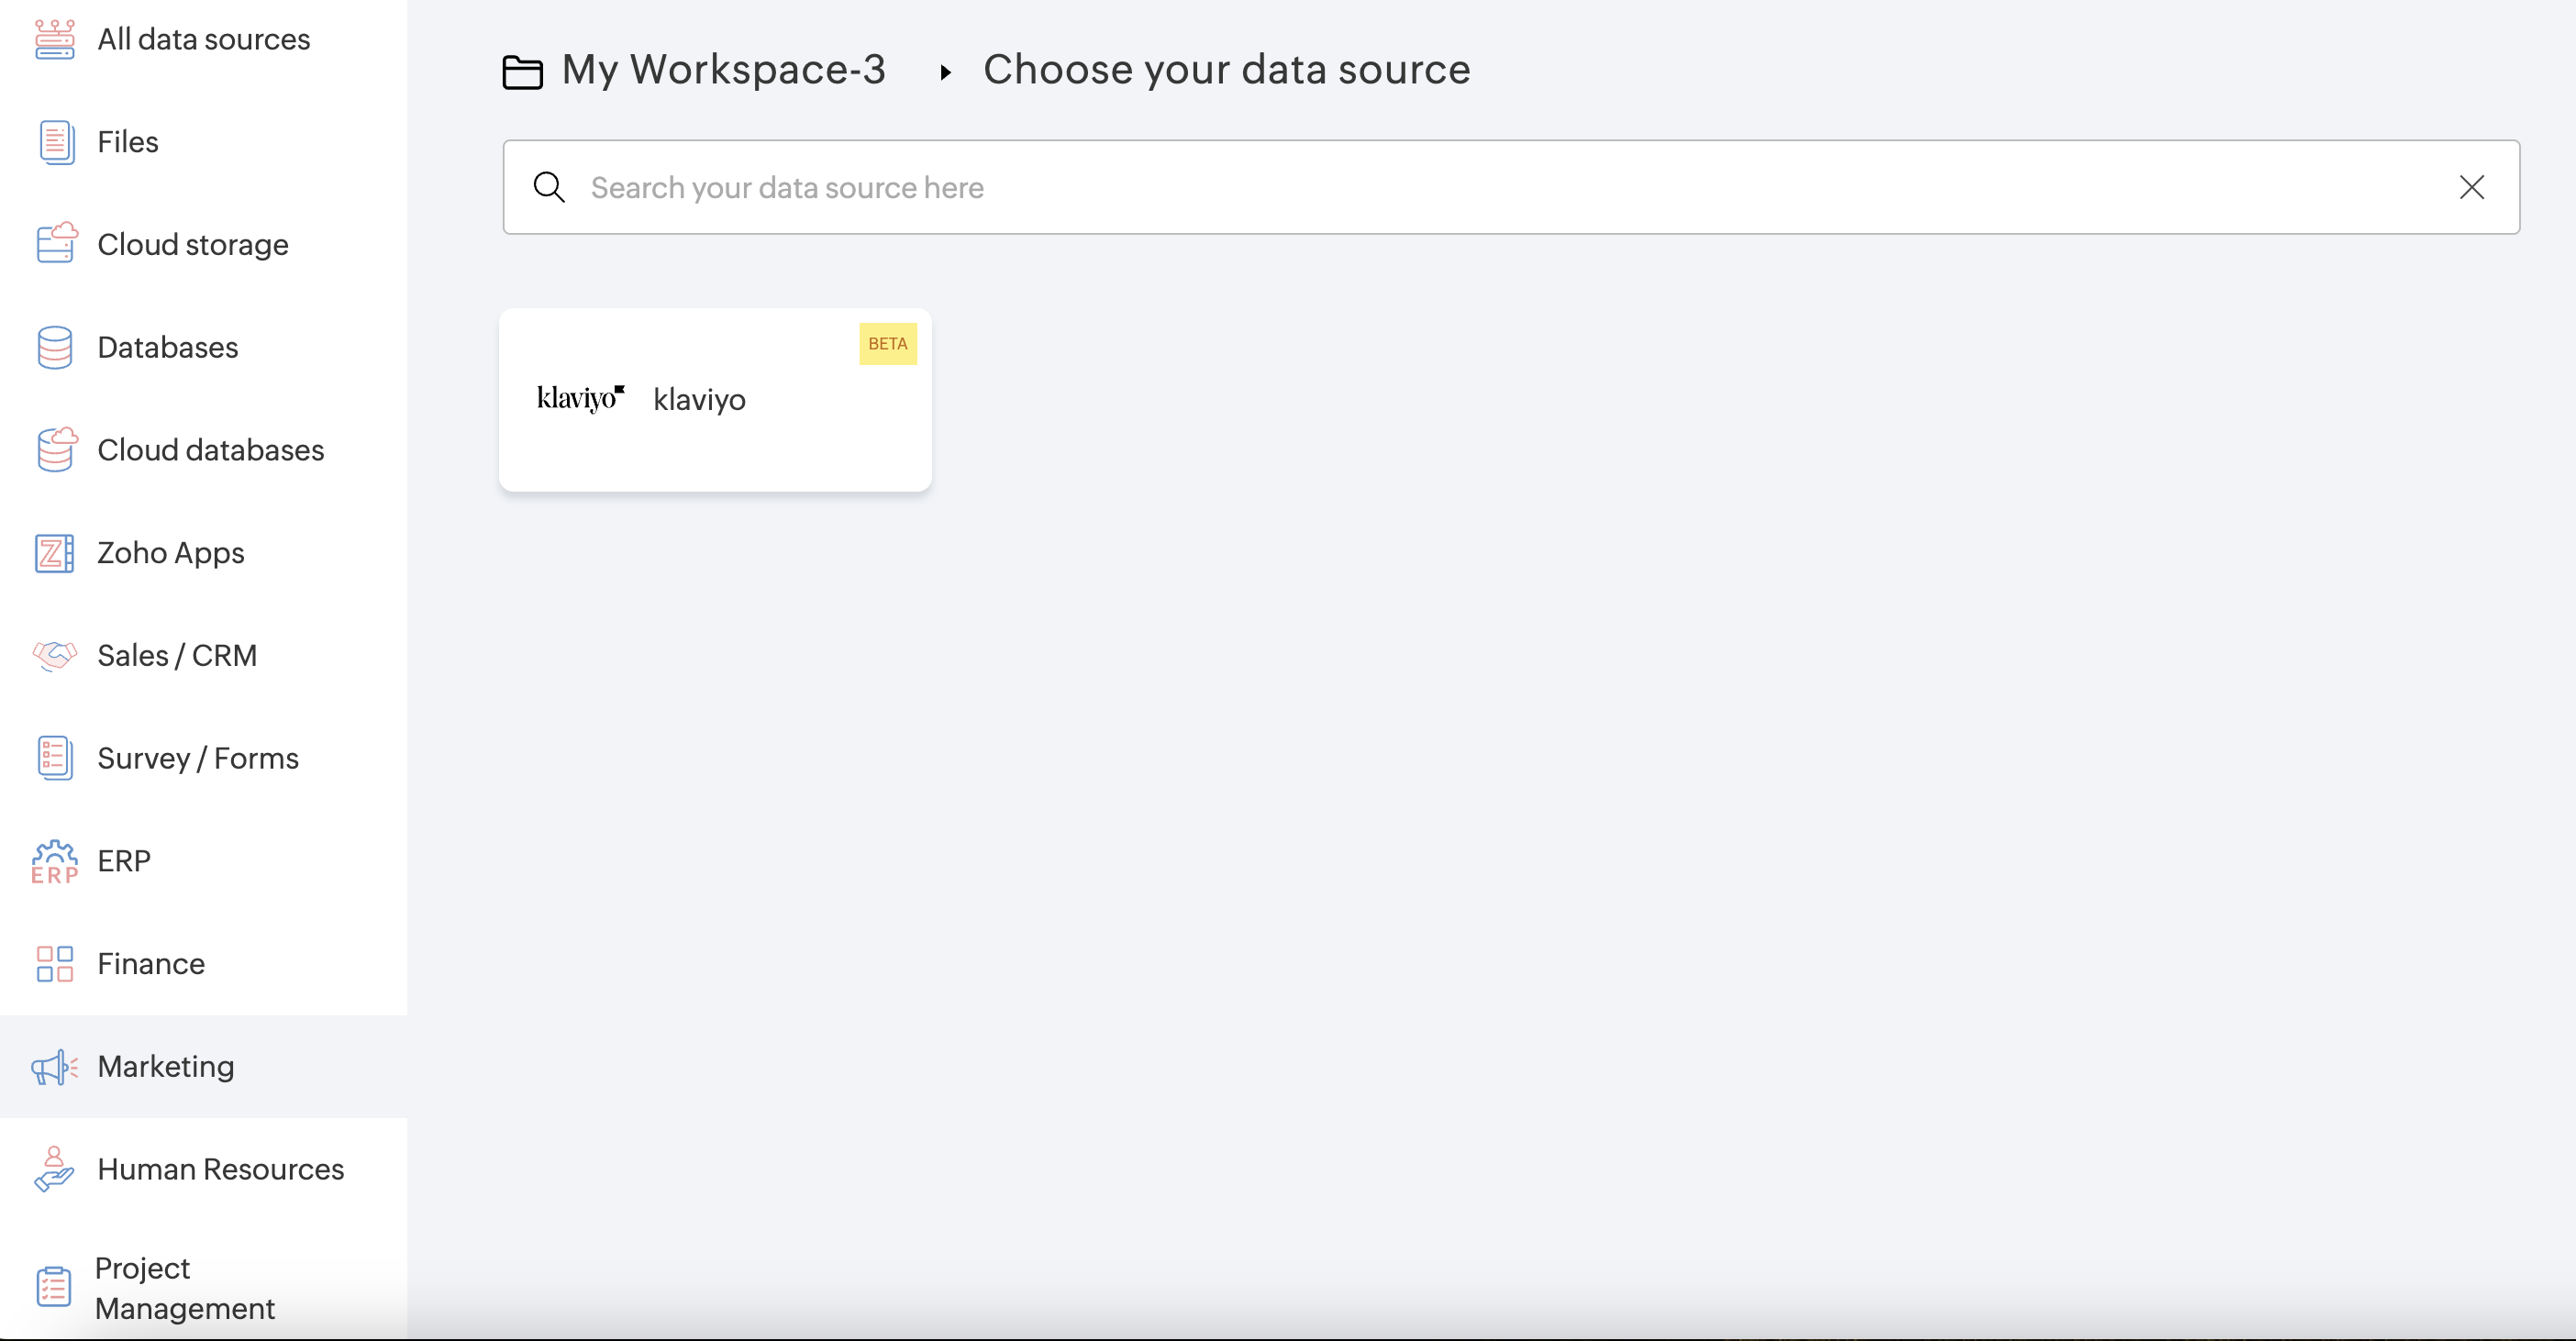Click the BETA badge on Klaviyo
The width and height of the screenshot is (2576, 1341).
click(x=887, y=344)
